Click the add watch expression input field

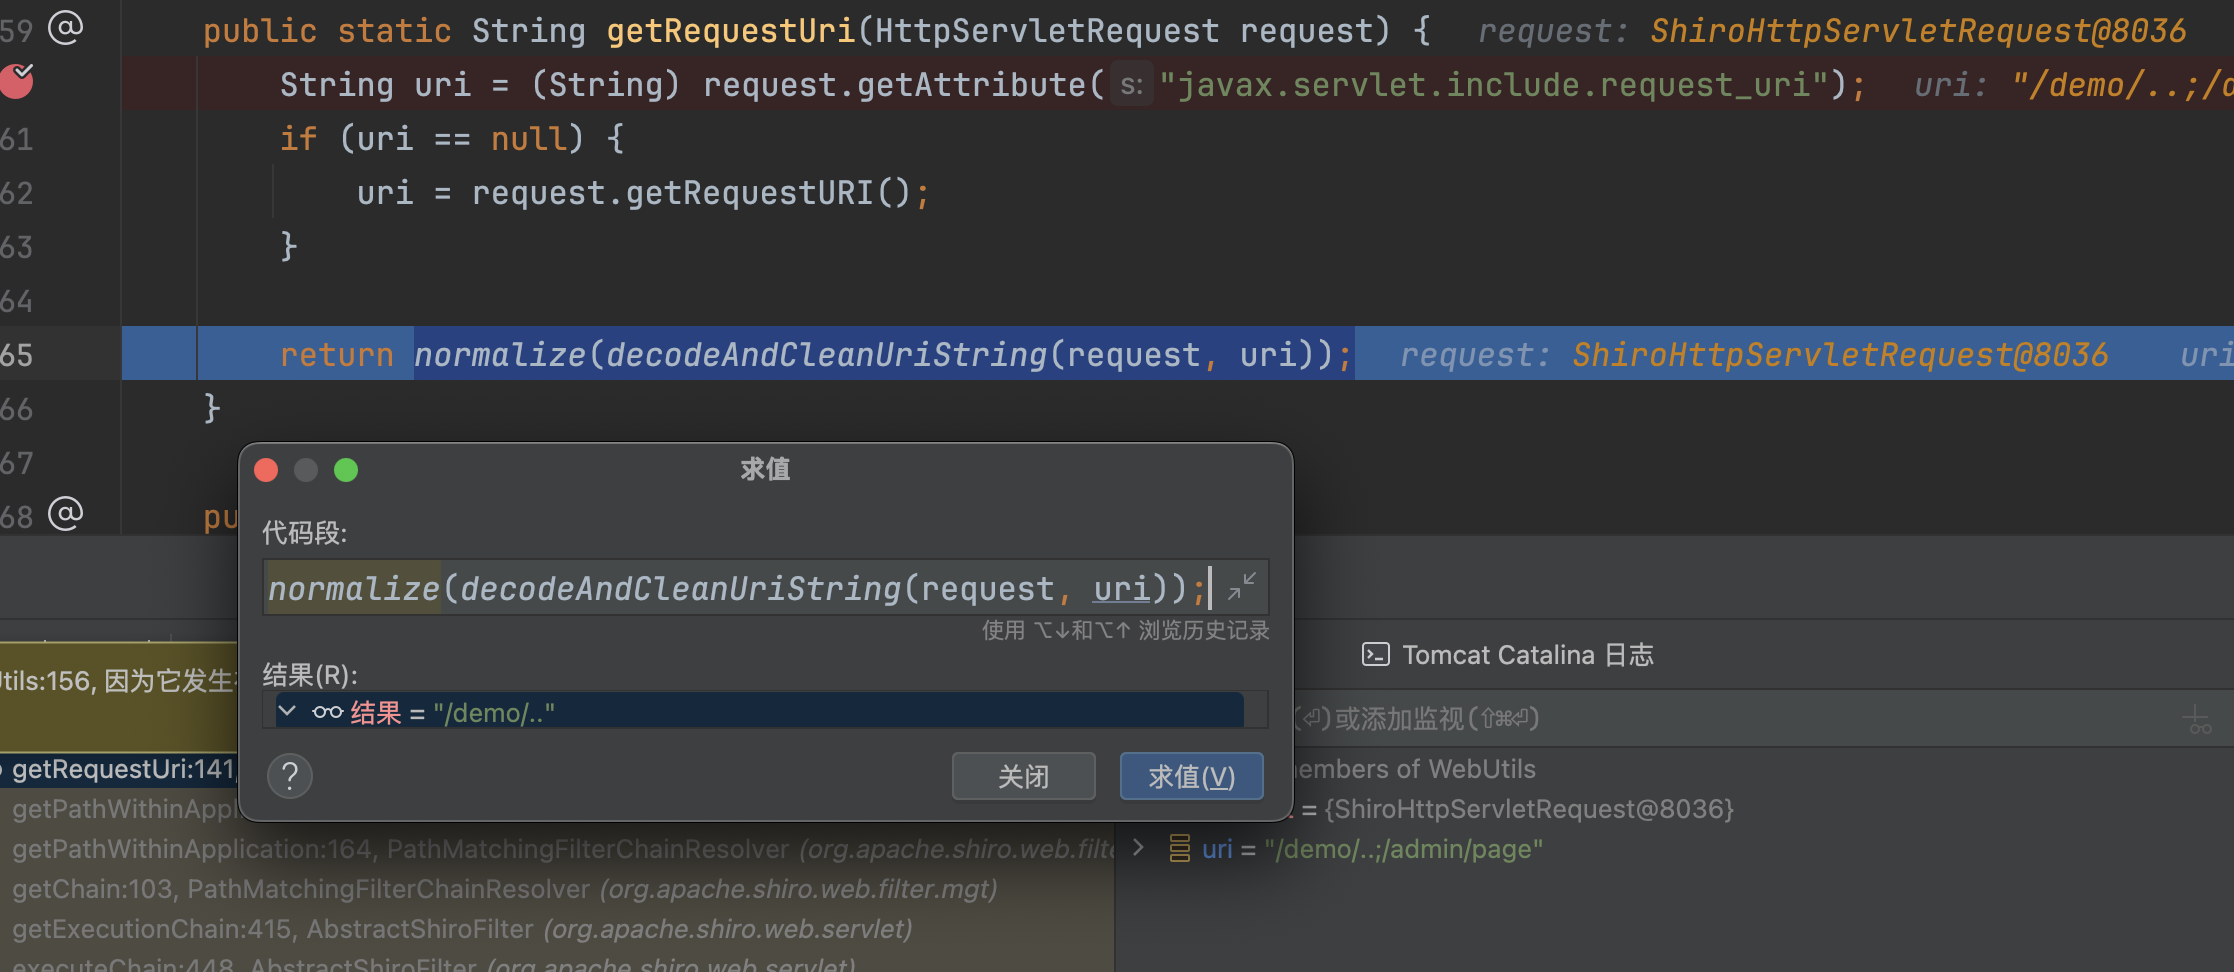coord(1700,719)
